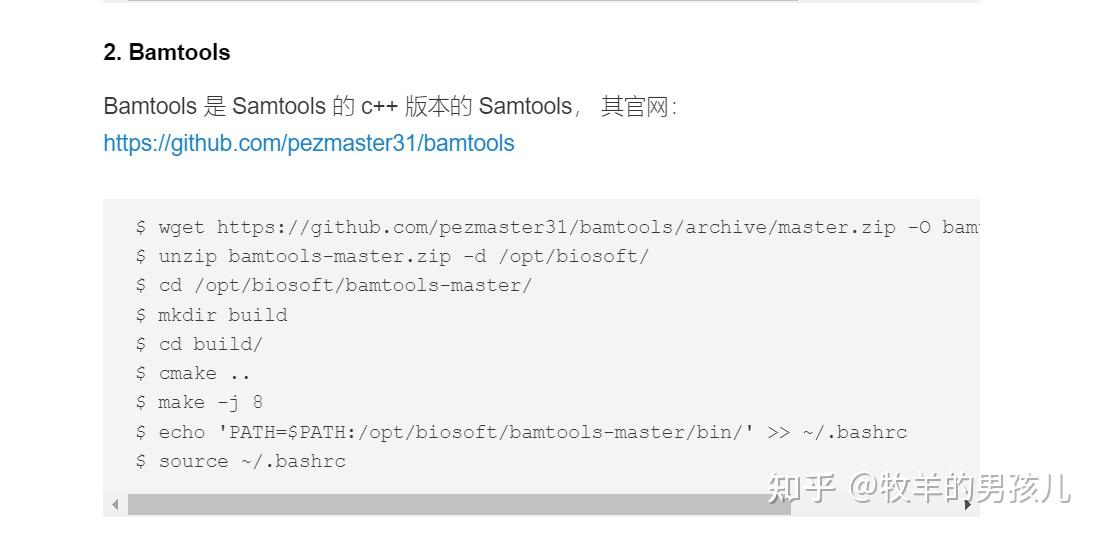Image resolution: width=1099 pixels, height=534 pixels.
Task: Click the @牧羊的男孩儿 author watermark
Action: [959, 488]
